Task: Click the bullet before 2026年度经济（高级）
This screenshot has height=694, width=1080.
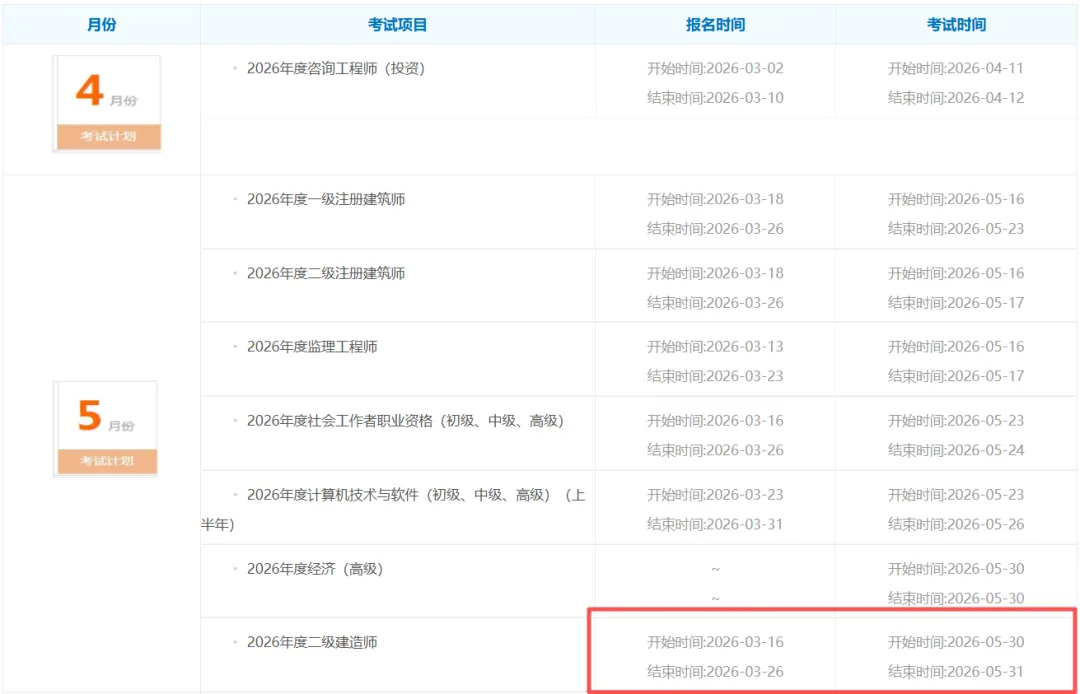Action: pyautogui.click(x=236, y=568)
